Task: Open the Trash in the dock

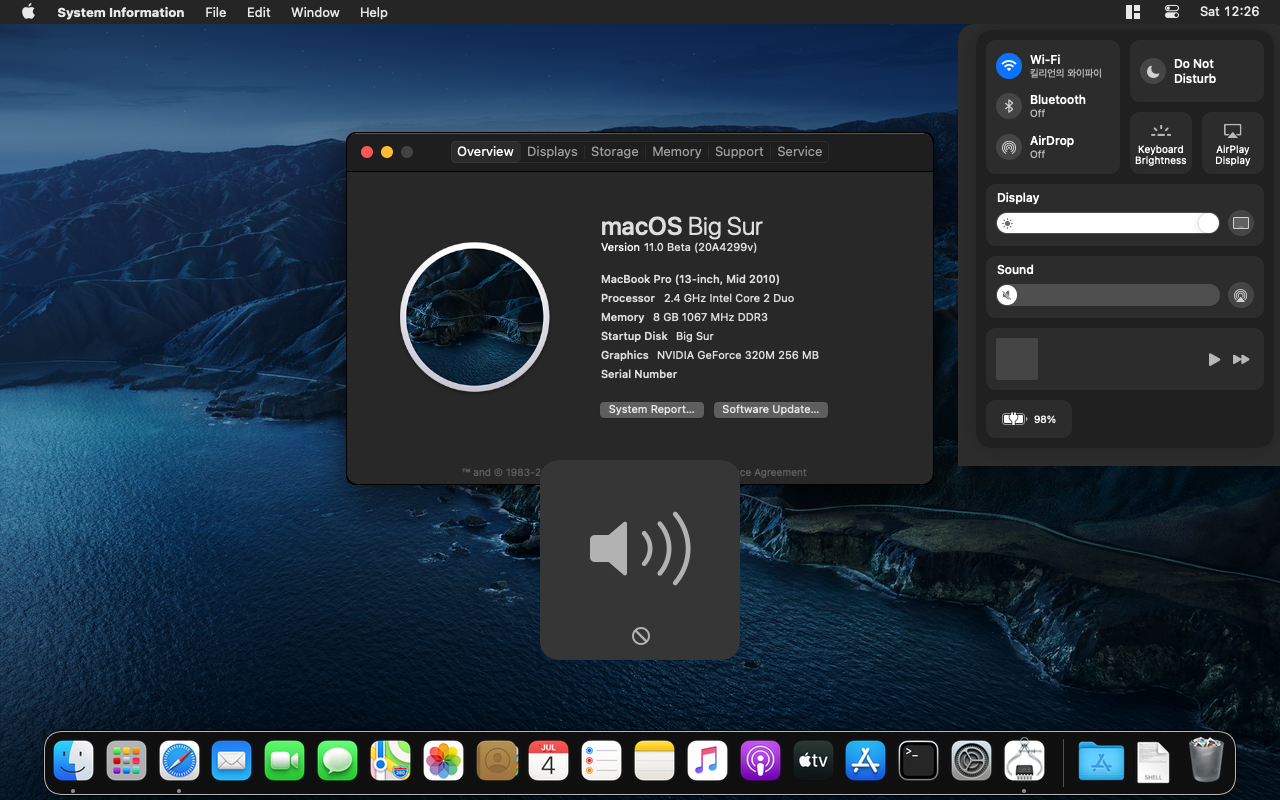Action: click(x=1206, y=761)
